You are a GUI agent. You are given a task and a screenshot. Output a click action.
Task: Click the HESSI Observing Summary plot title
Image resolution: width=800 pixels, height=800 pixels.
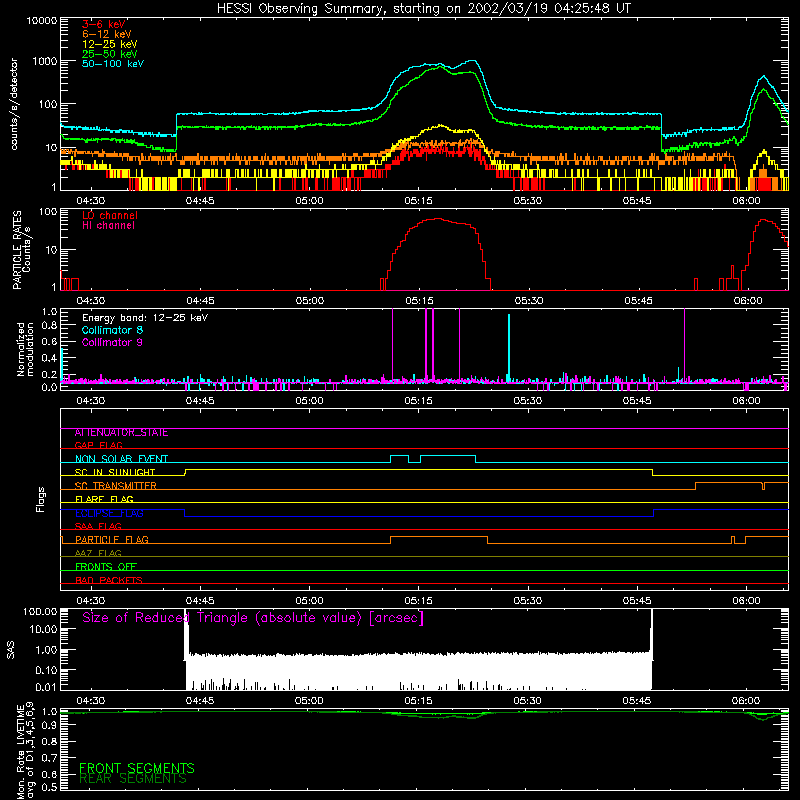coord(423,9)
